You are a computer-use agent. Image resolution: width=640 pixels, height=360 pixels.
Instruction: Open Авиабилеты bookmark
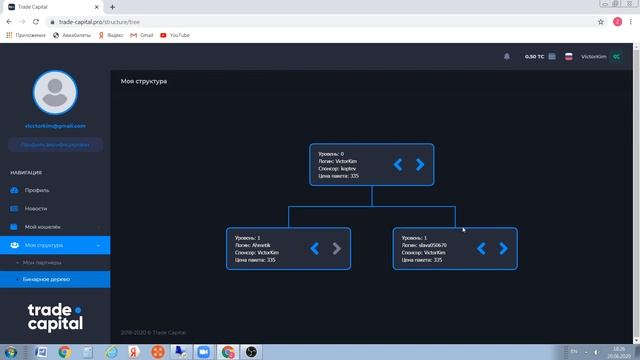[x=71, y=35]
